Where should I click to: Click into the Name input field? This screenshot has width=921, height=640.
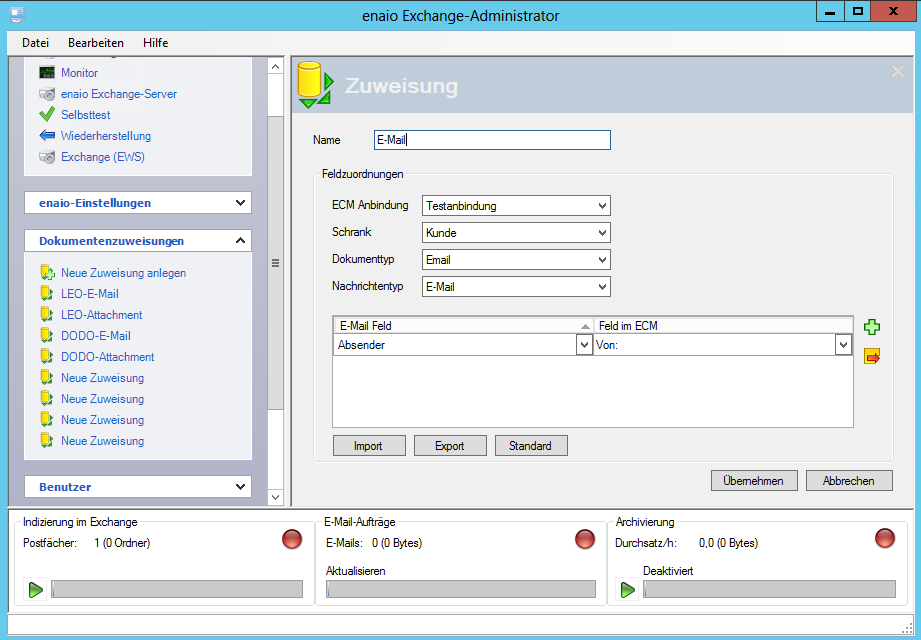point(491,140)
